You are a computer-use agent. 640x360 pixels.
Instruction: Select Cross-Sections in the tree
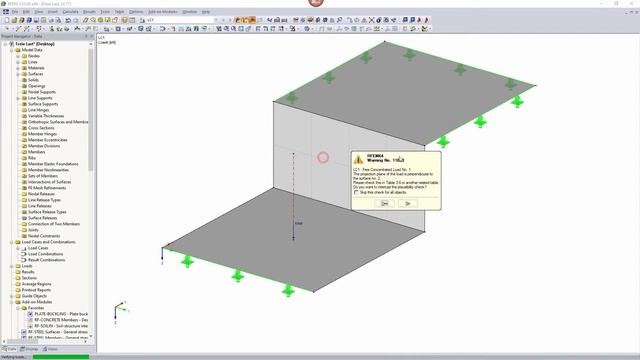tap(41, 128)
